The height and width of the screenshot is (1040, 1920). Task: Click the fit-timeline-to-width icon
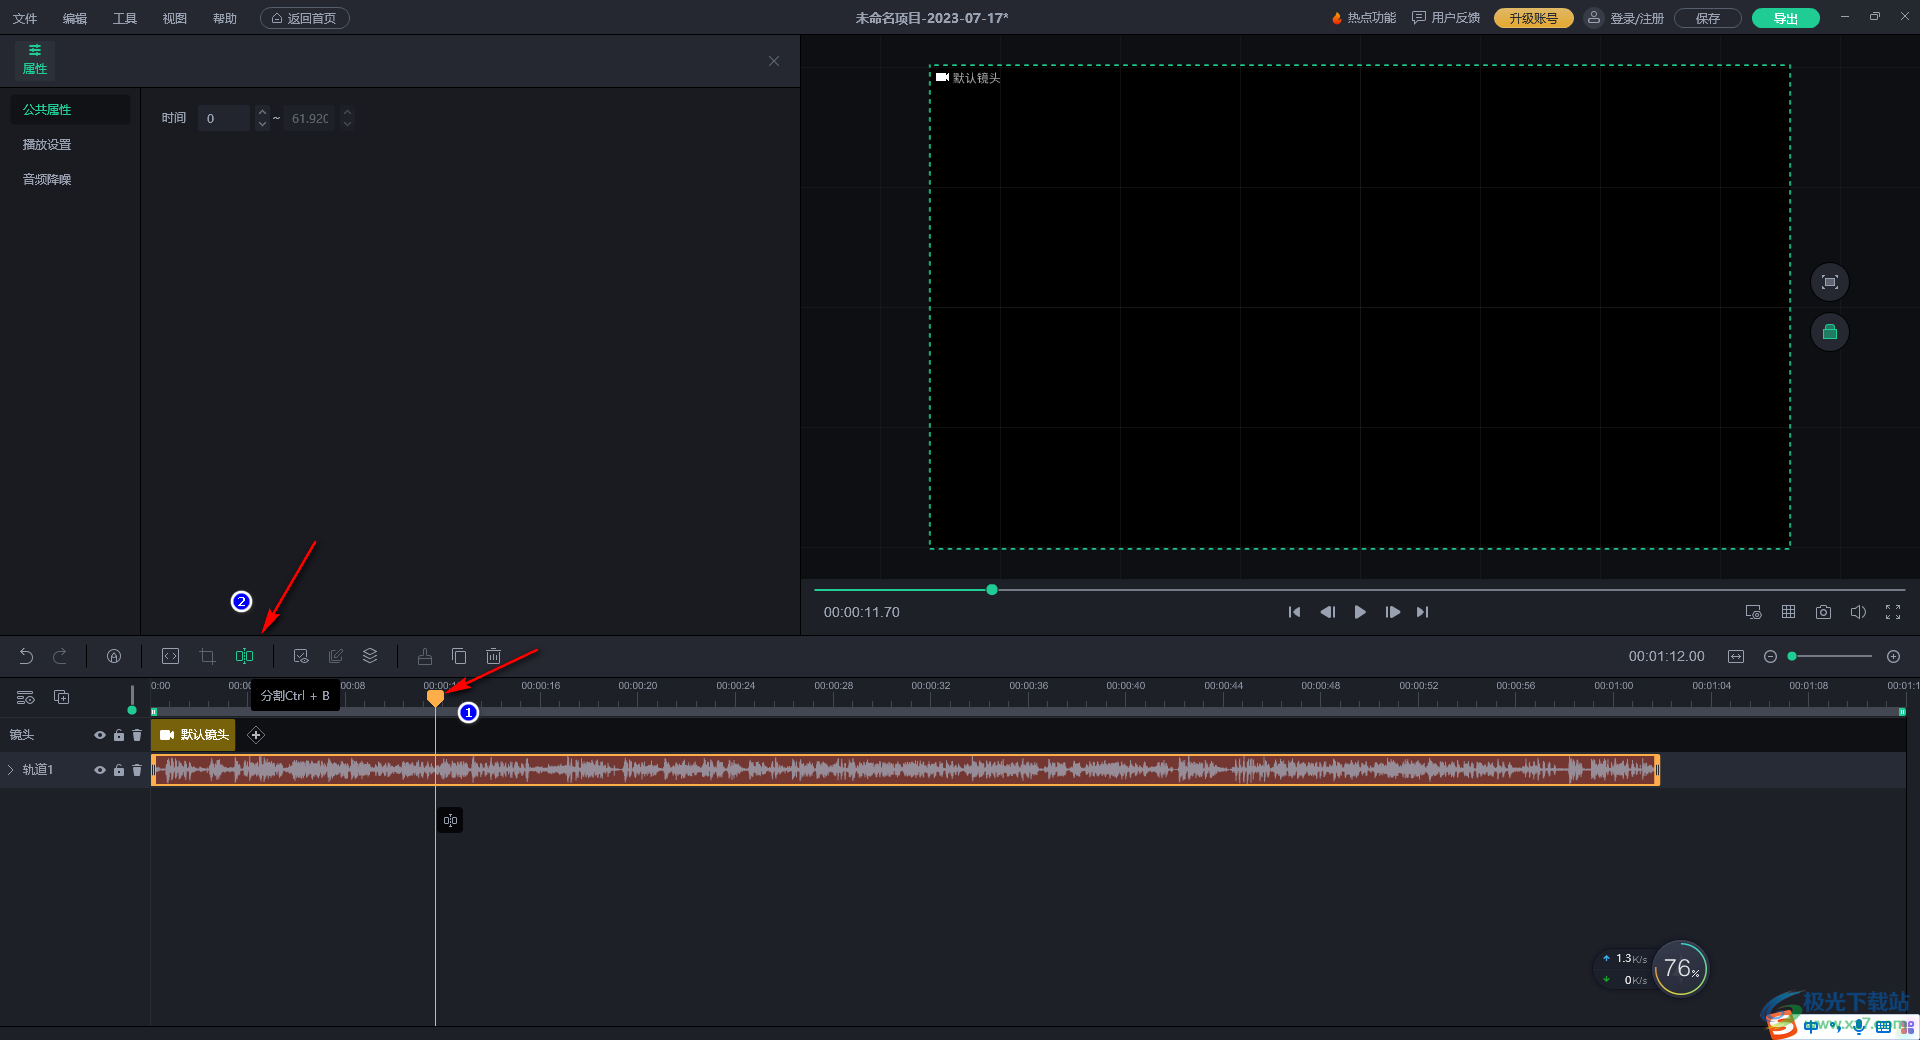click(1736, 656)
